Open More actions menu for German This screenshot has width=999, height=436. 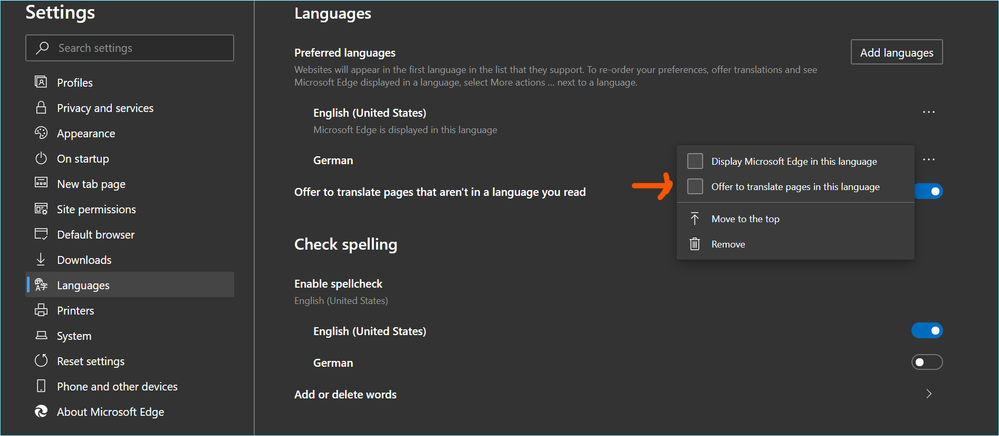[929, 159]
